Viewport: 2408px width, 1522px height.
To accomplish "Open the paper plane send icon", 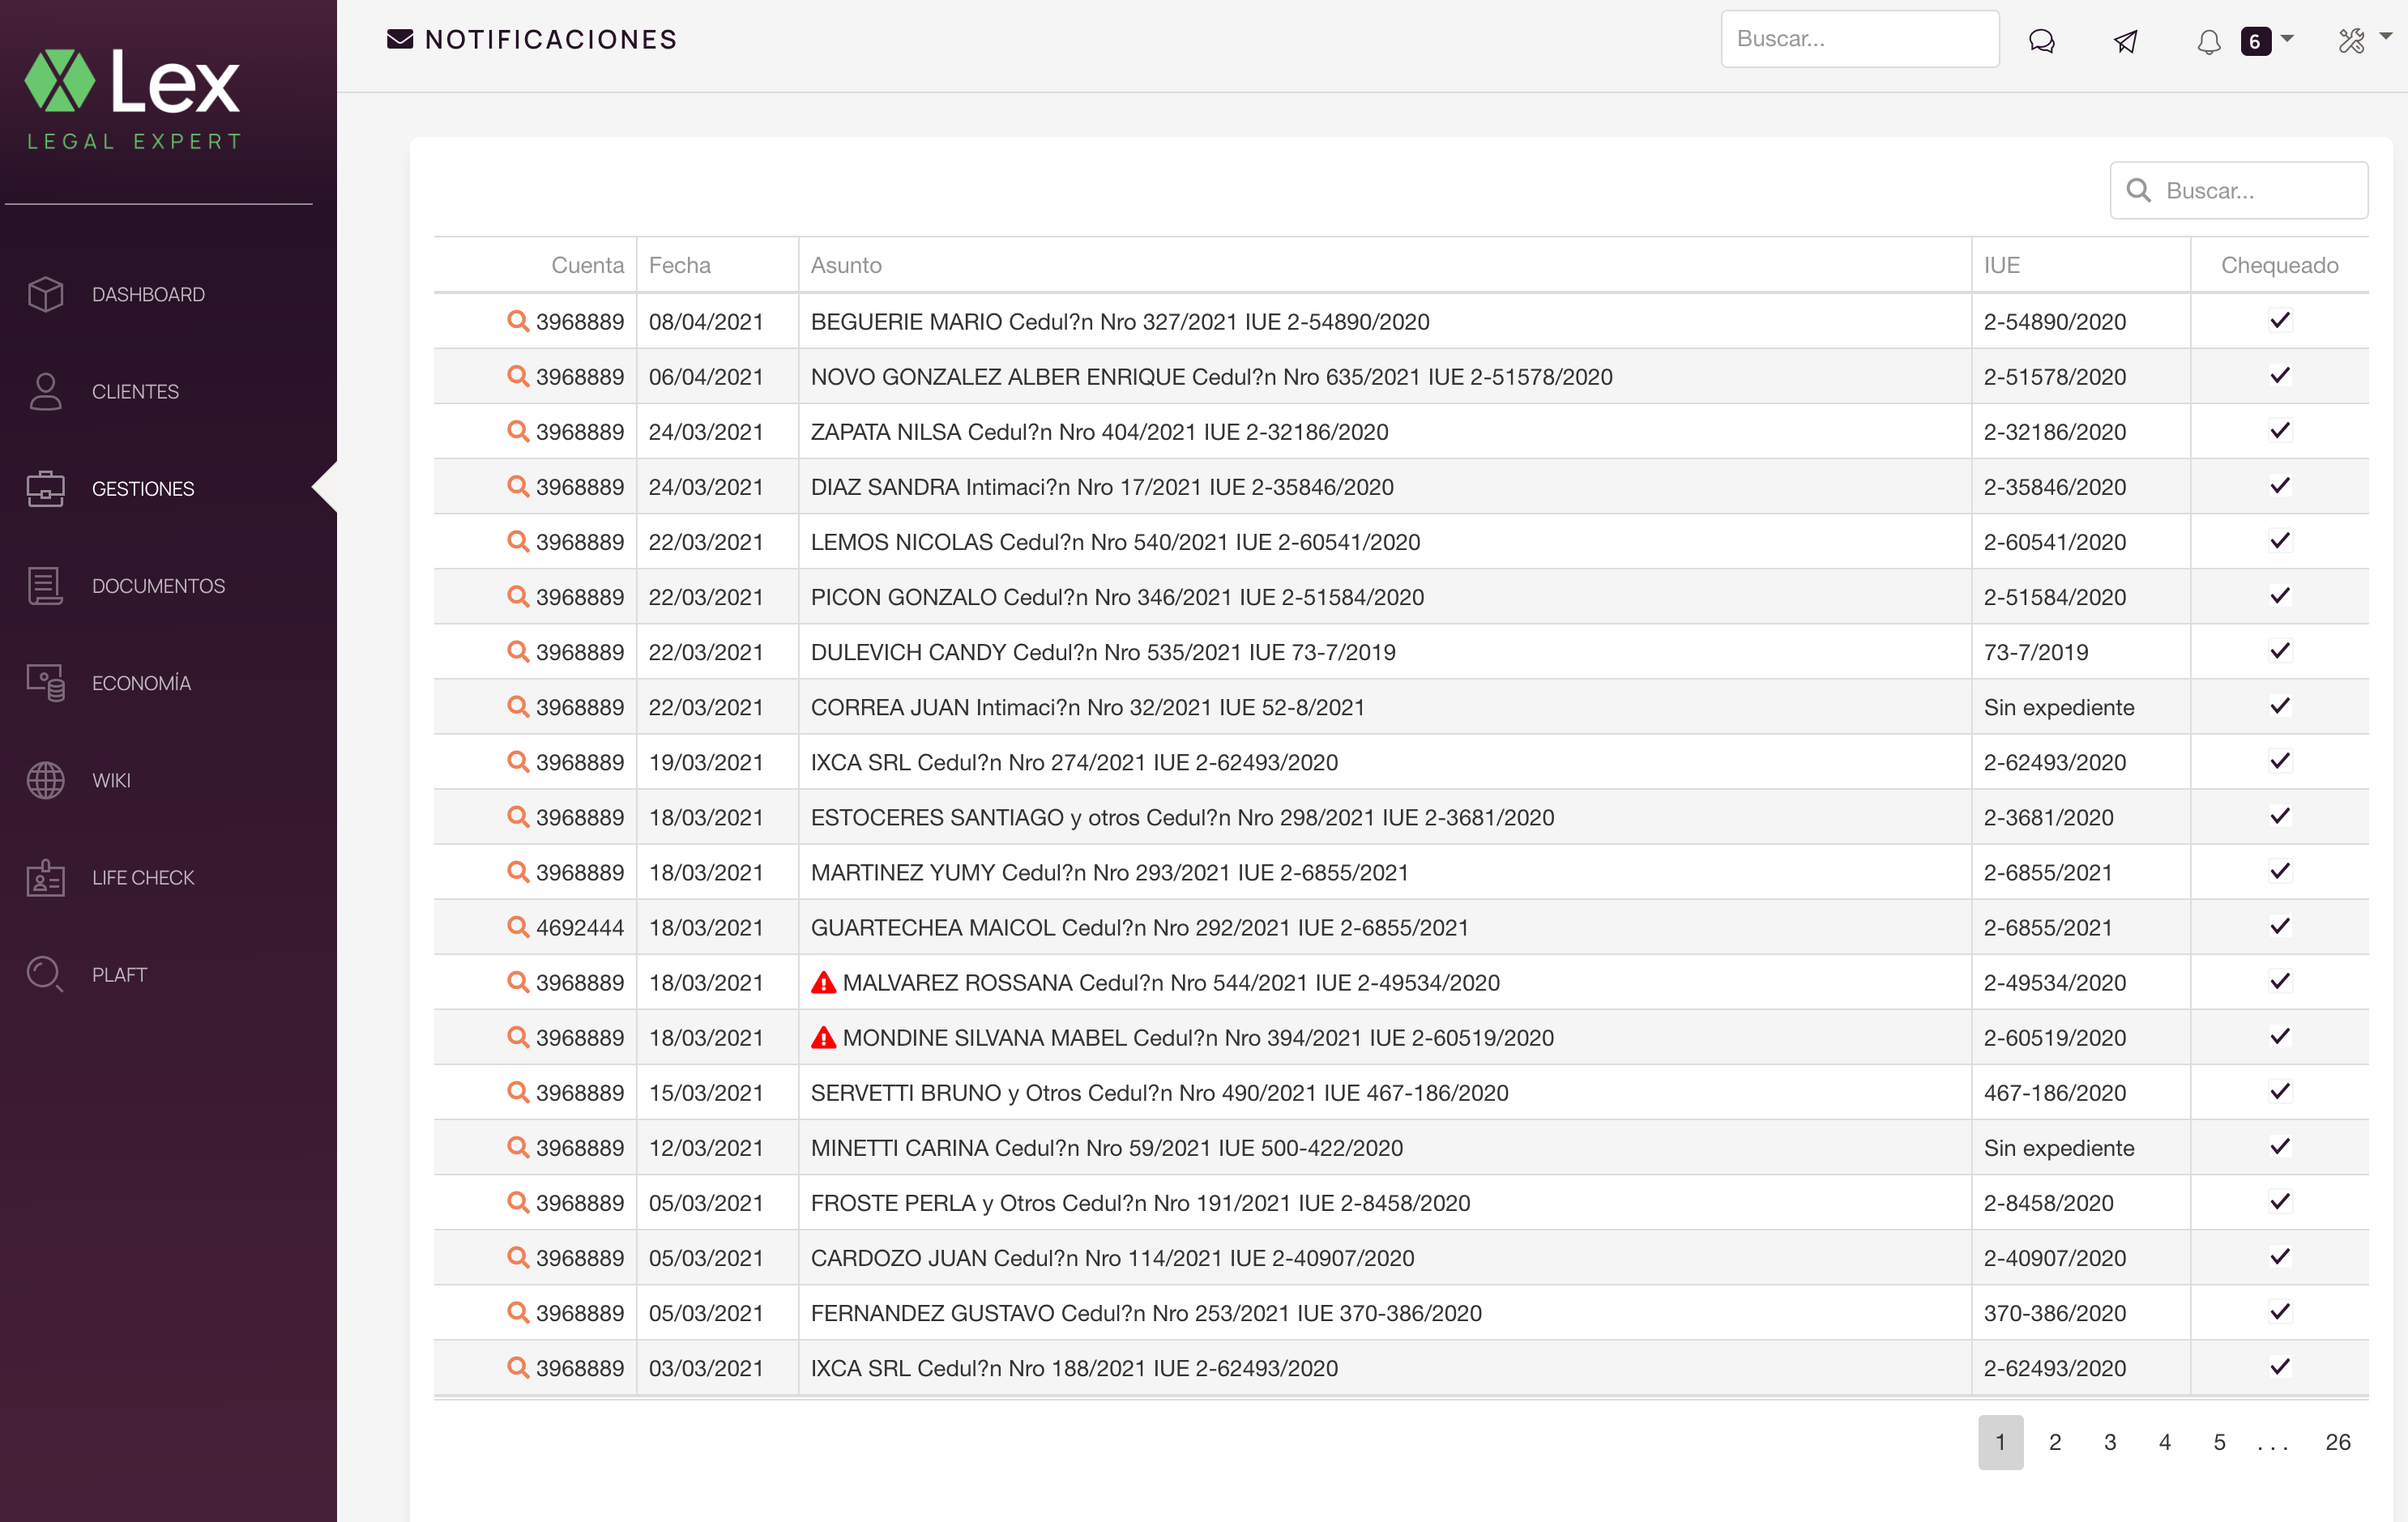I will (2125, 40).
